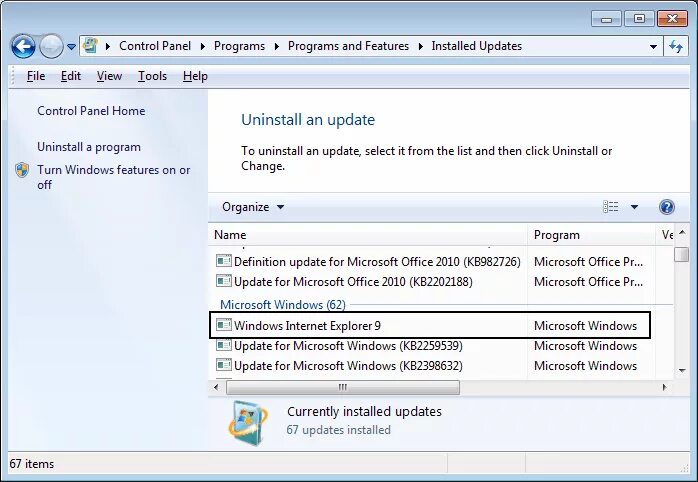Viewport: 698px width, 482px height.
Task: Click the Refresh button beside address bar
Action: 676,46
